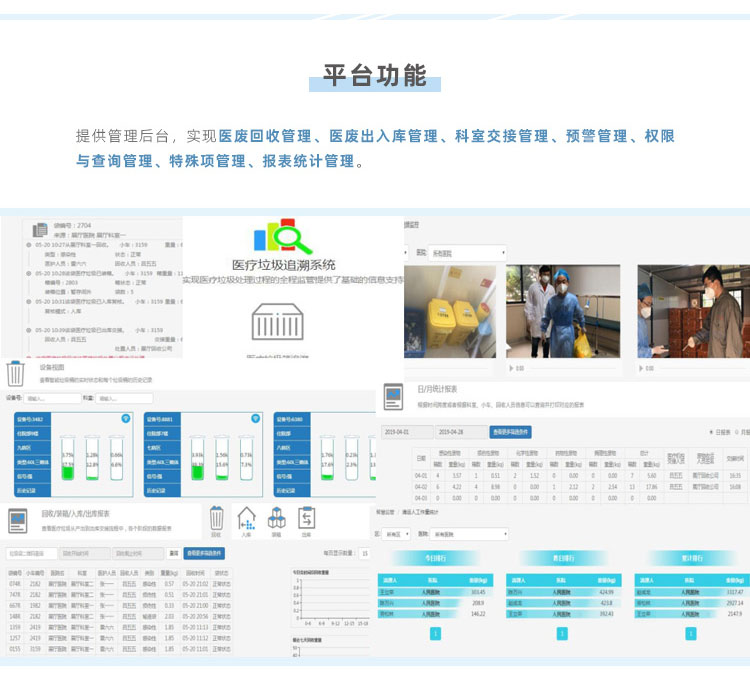Viewport: 750px width, 700px height.
Task: Open the 医院 dropdown in the workload statistics panel
Action: coord(469,534)
